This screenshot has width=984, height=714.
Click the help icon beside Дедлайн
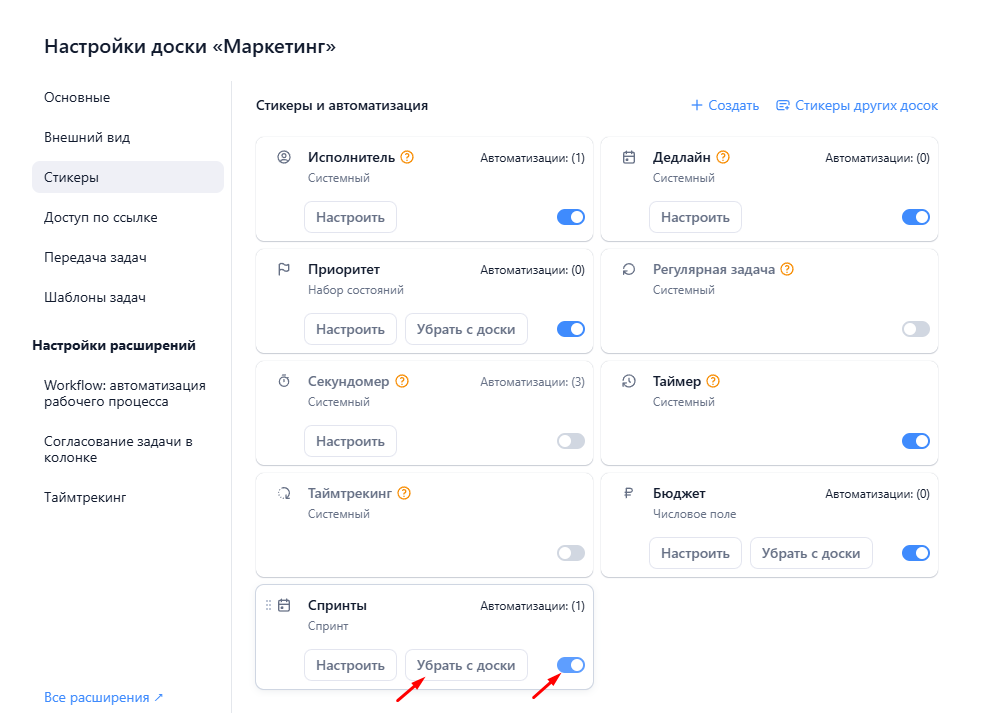point(723,157)
